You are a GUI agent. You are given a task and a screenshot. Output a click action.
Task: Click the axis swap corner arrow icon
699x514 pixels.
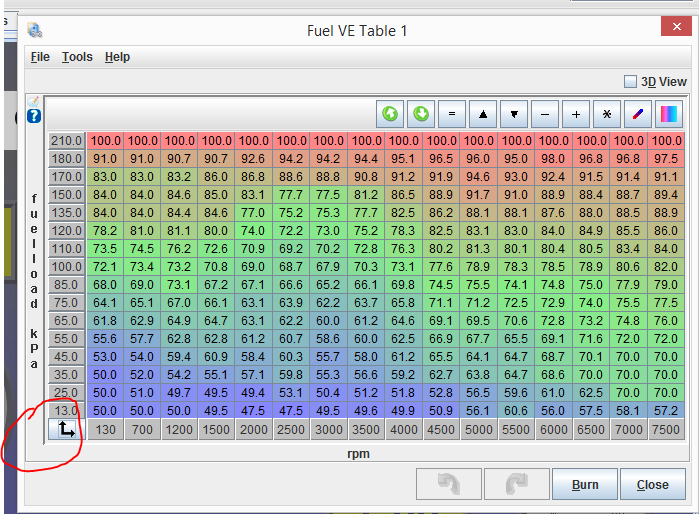[67, 430]
